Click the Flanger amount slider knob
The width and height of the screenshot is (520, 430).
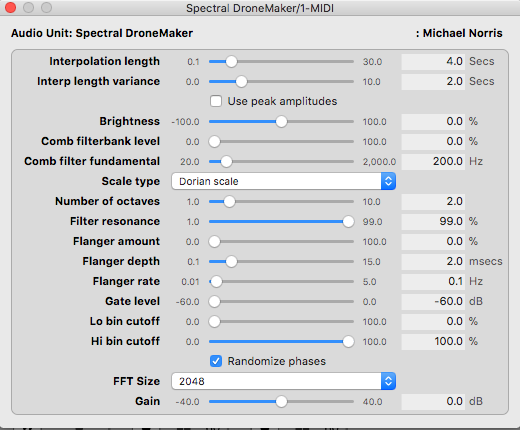(x=214, y=241)
